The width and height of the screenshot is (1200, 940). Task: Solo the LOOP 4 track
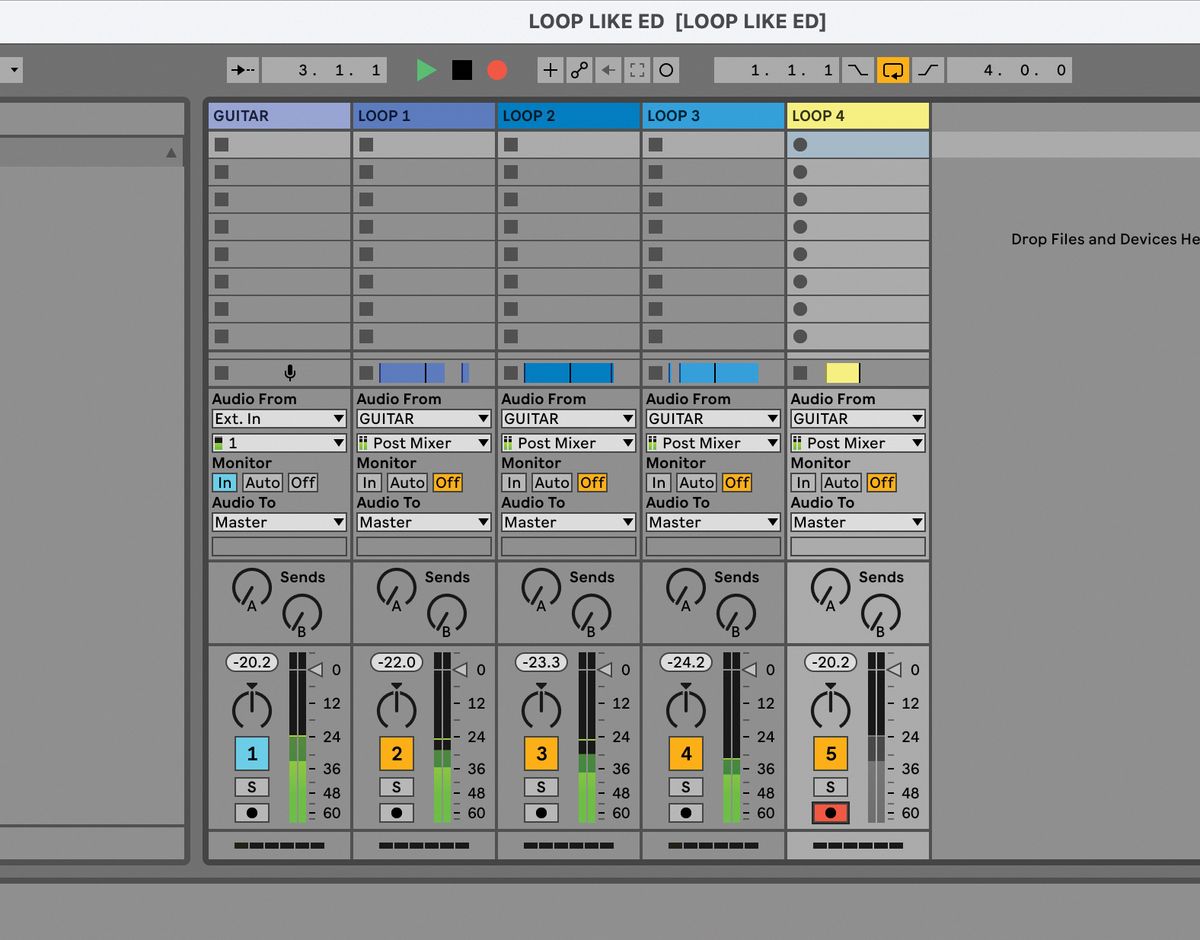pos(831,788)
